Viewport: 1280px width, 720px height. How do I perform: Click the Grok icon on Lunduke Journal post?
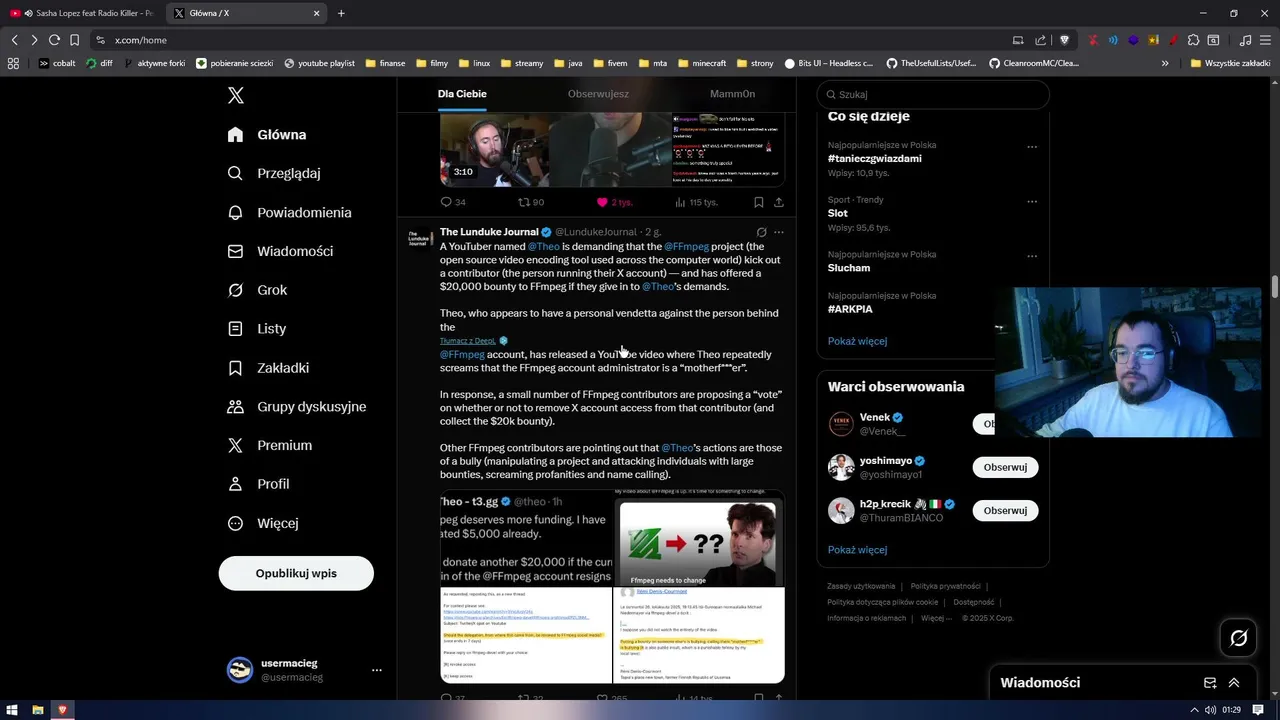761,232
